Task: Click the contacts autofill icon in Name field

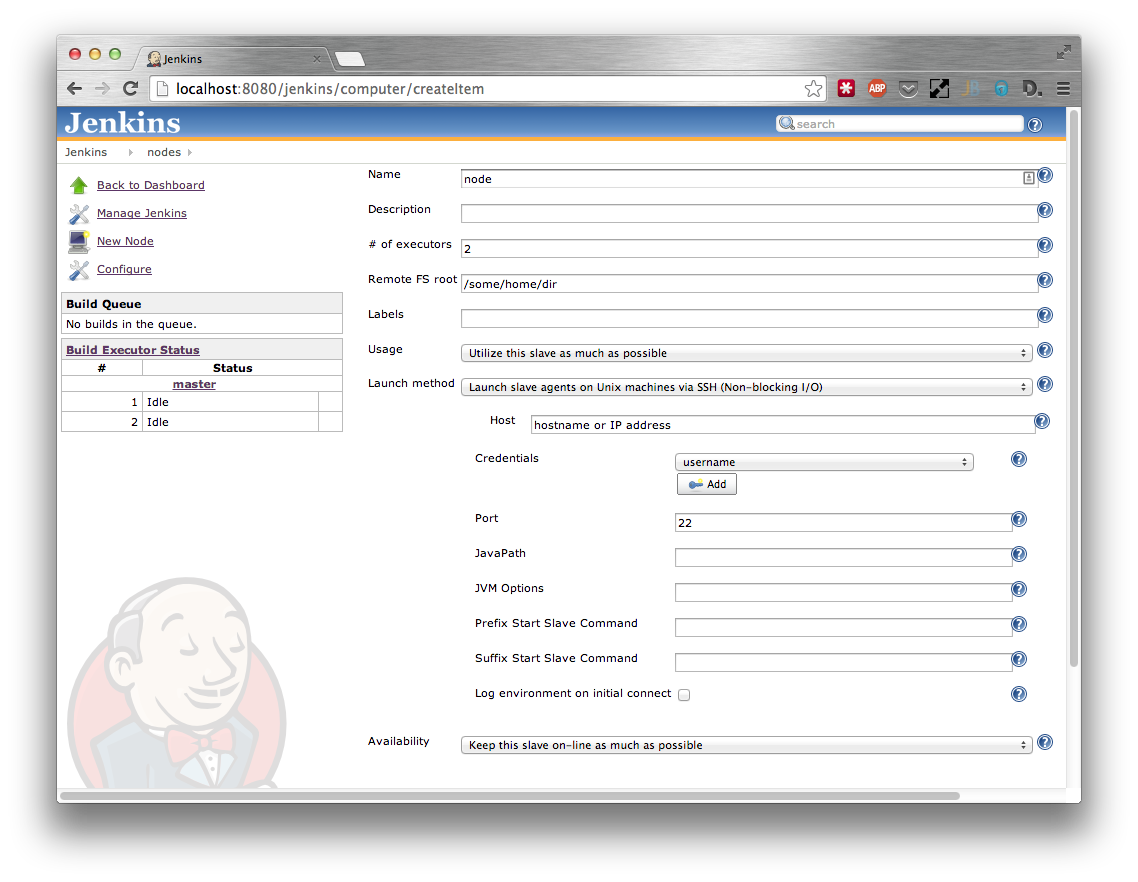Action: [1028, 178]
